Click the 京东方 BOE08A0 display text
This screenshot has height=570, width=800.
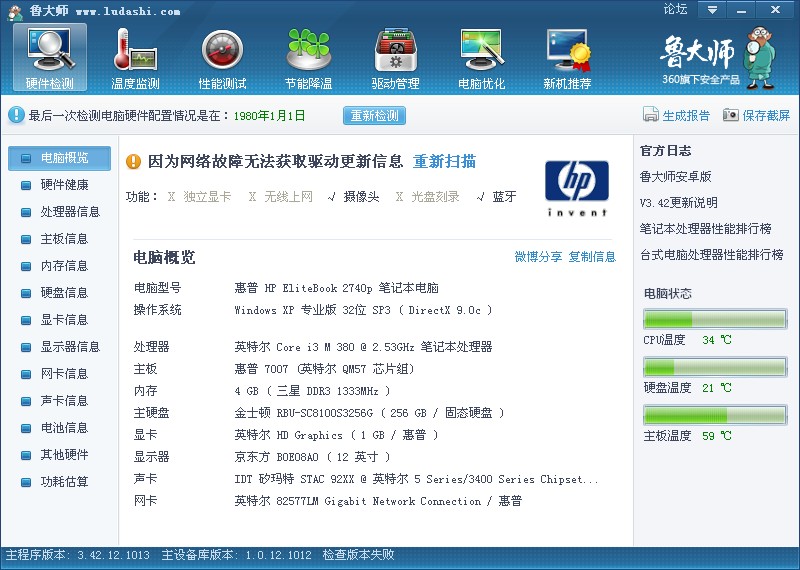312,457
